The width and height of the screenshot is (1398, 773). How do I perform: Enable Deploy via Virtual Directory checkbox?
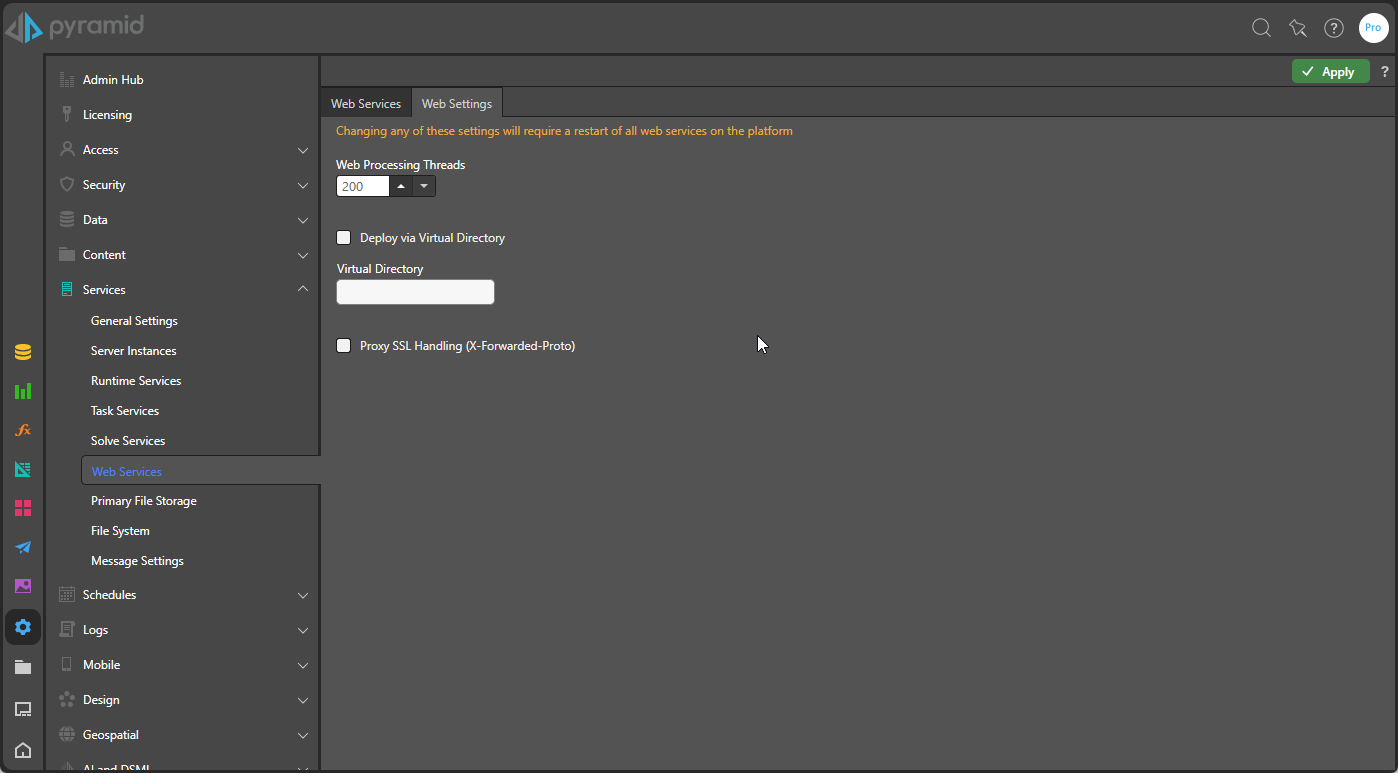pyautogui.click(x=344, y=238)
